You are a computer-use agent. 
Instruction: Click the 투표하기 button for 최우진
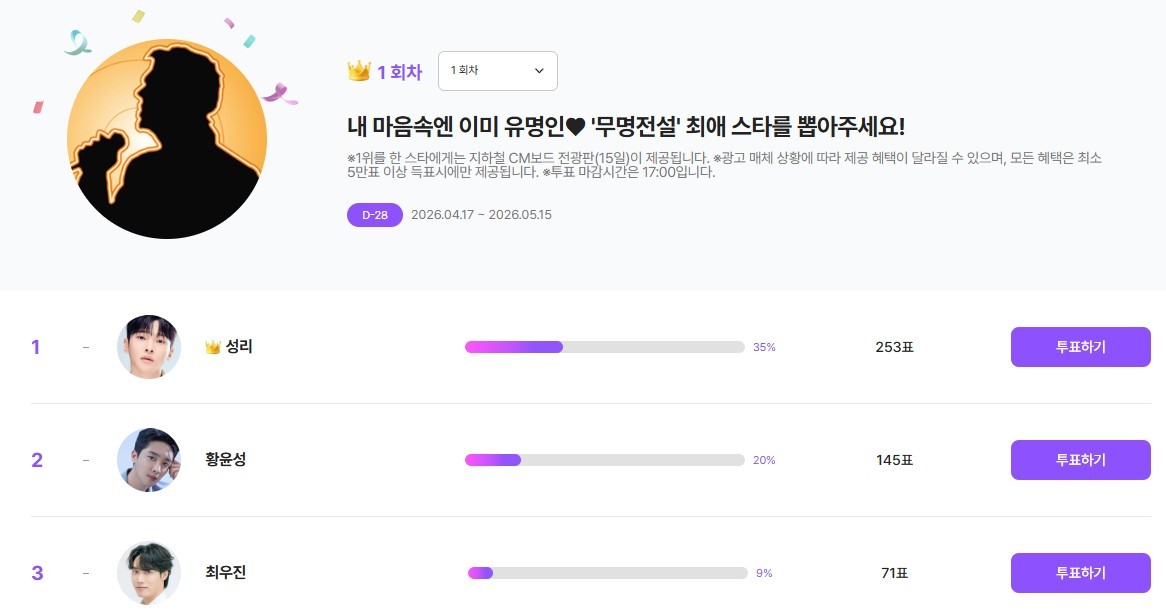pyautogui.click(x=1080, y=572)
